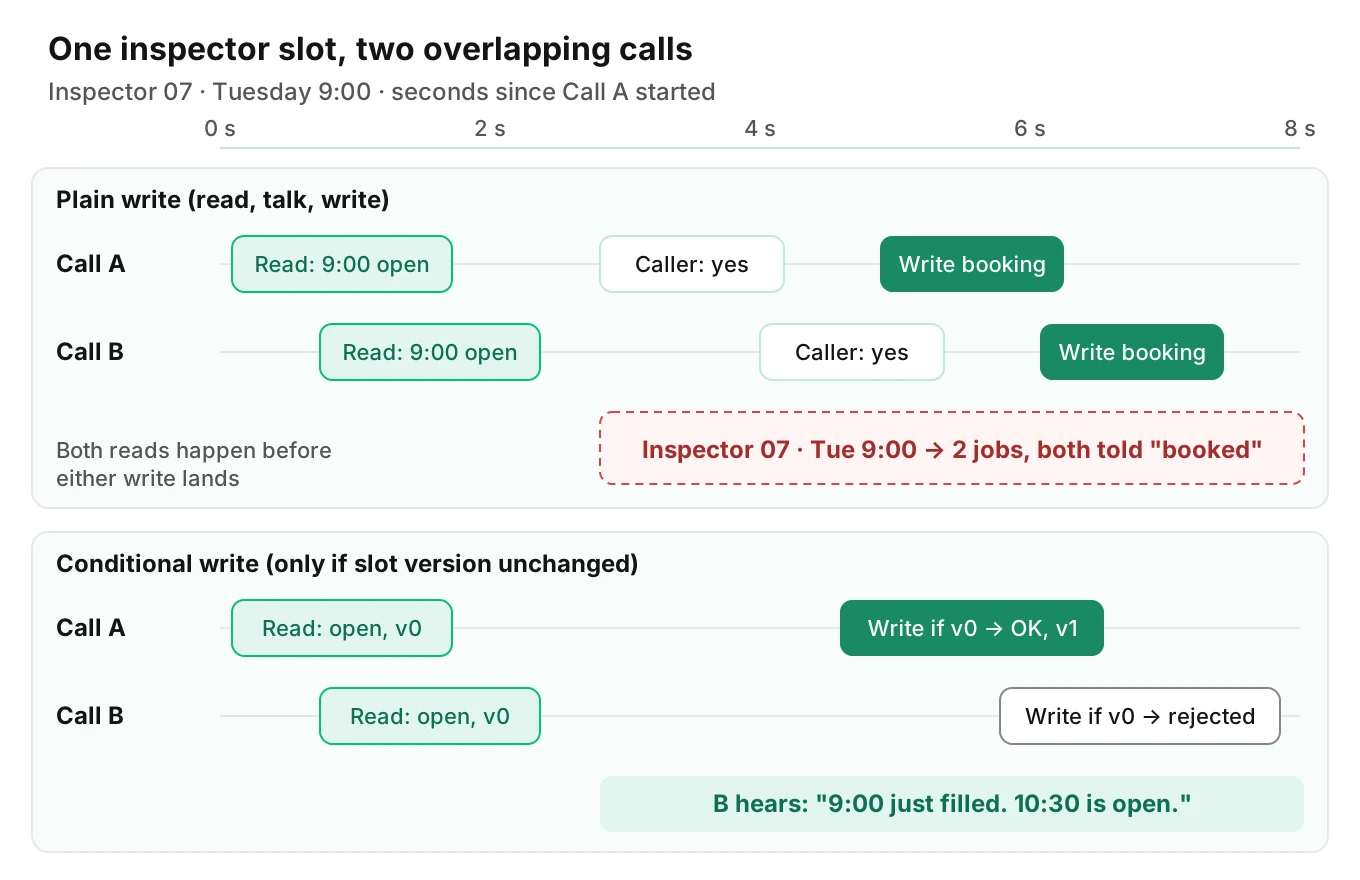Select the subtitle starting with 'Inspector 07 · Tuesday 9:00'

coord(381,92)
